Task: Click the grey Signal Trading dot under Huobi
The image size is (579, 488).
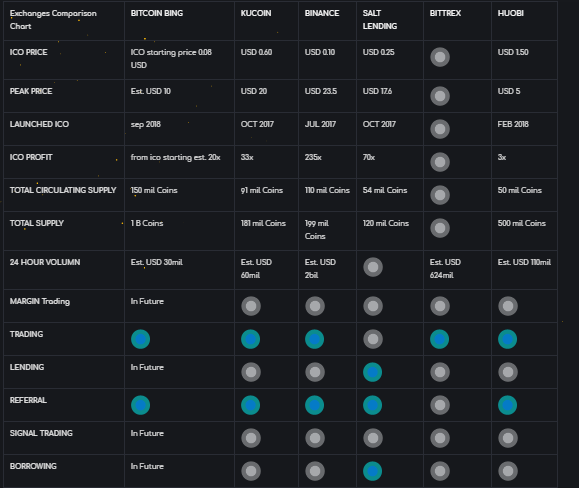Action: 508,438
